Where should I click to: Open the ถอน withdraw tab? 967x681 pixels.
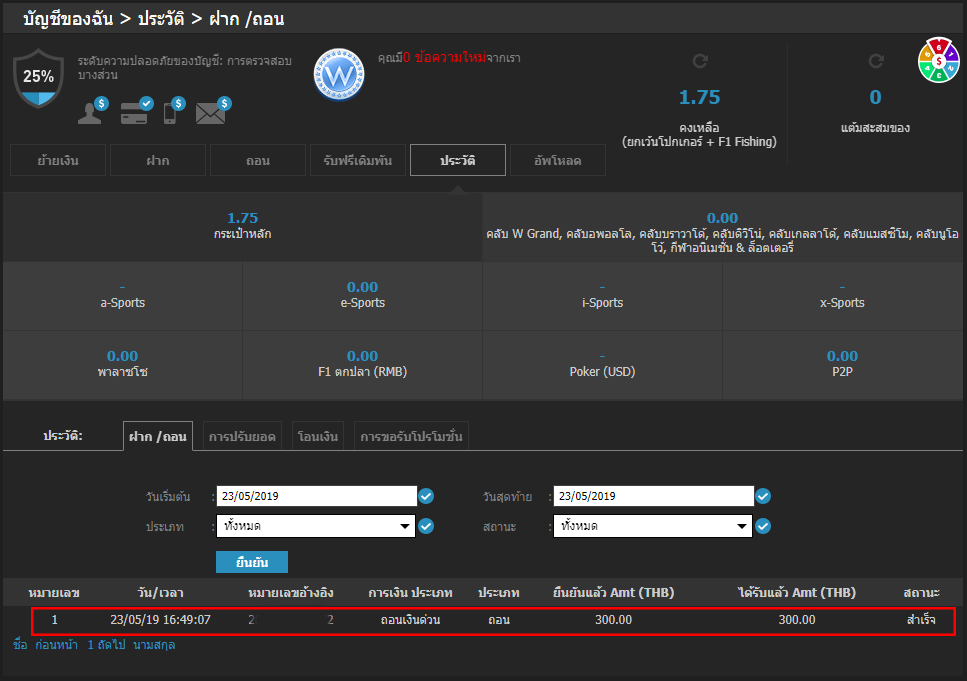coord(258,160)
